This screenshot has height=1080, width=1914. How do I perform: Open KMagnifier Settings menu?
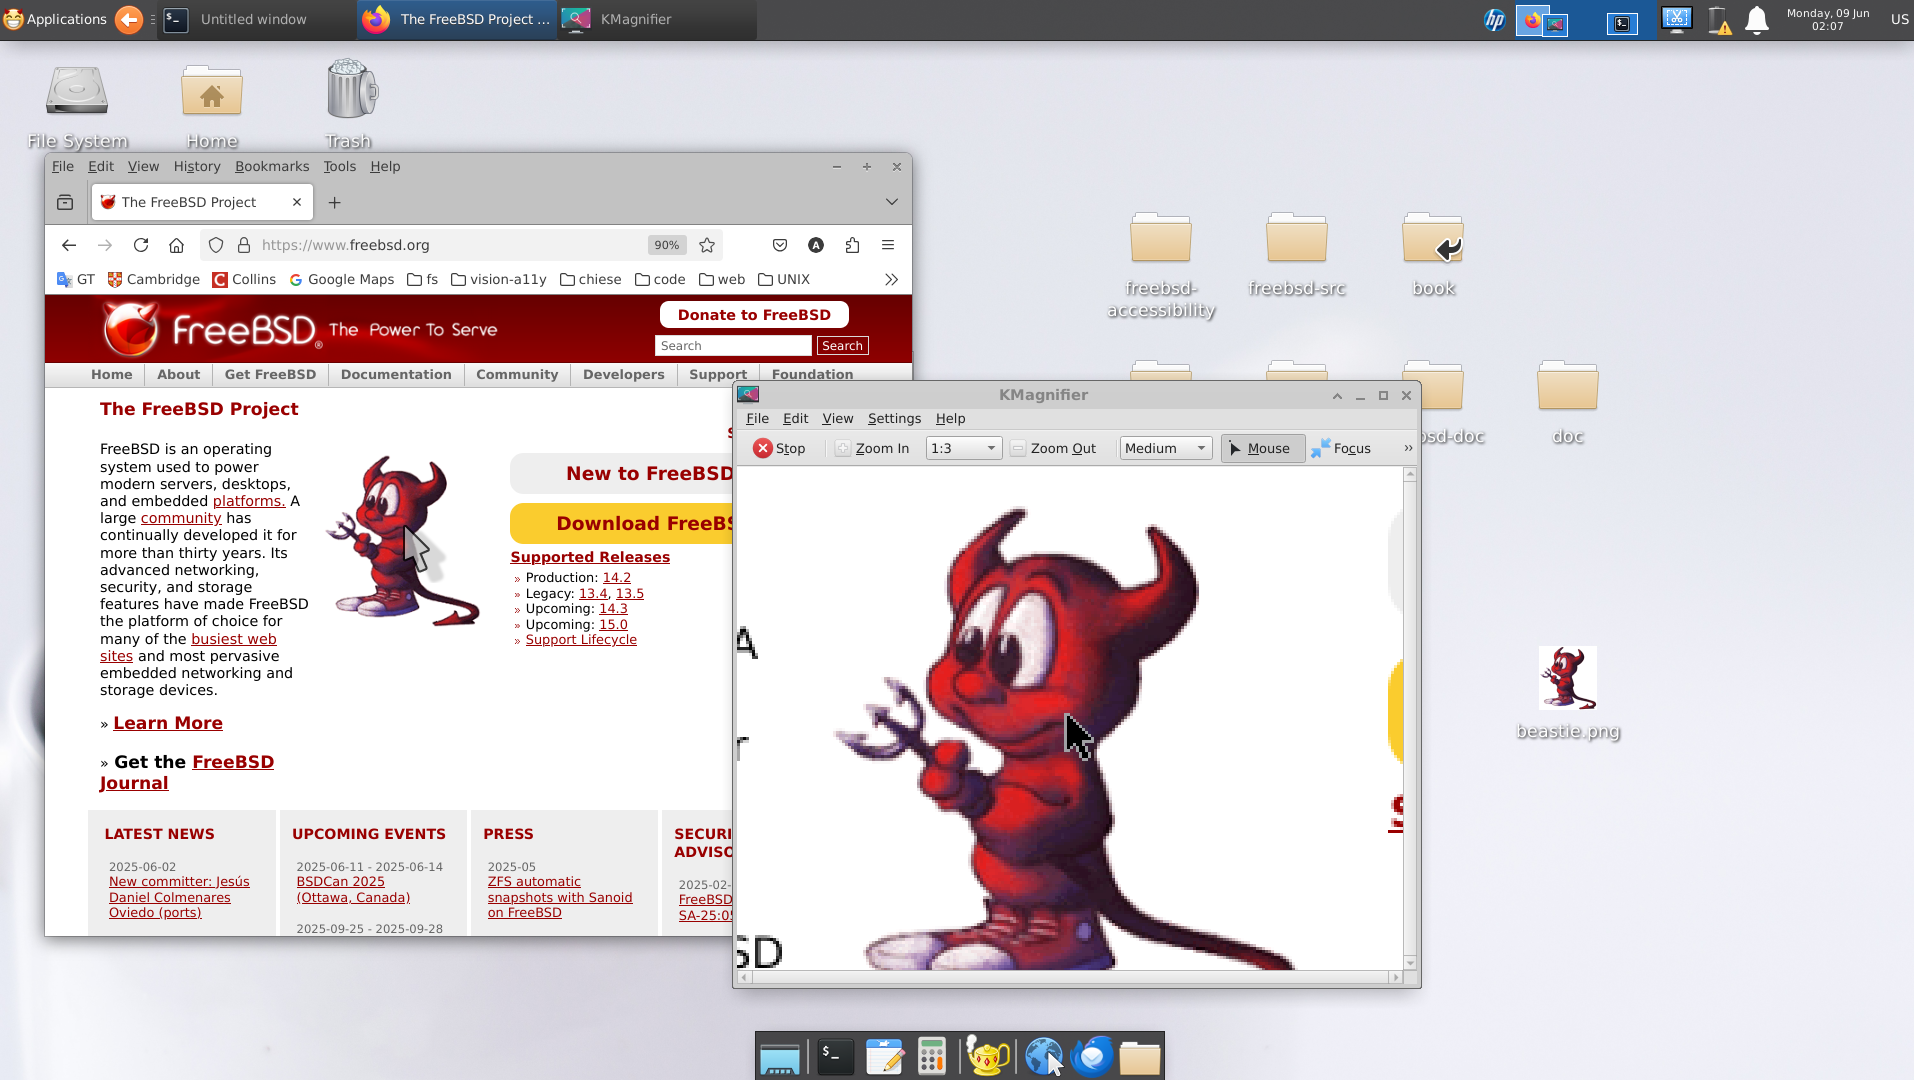(x=894, y=418)
